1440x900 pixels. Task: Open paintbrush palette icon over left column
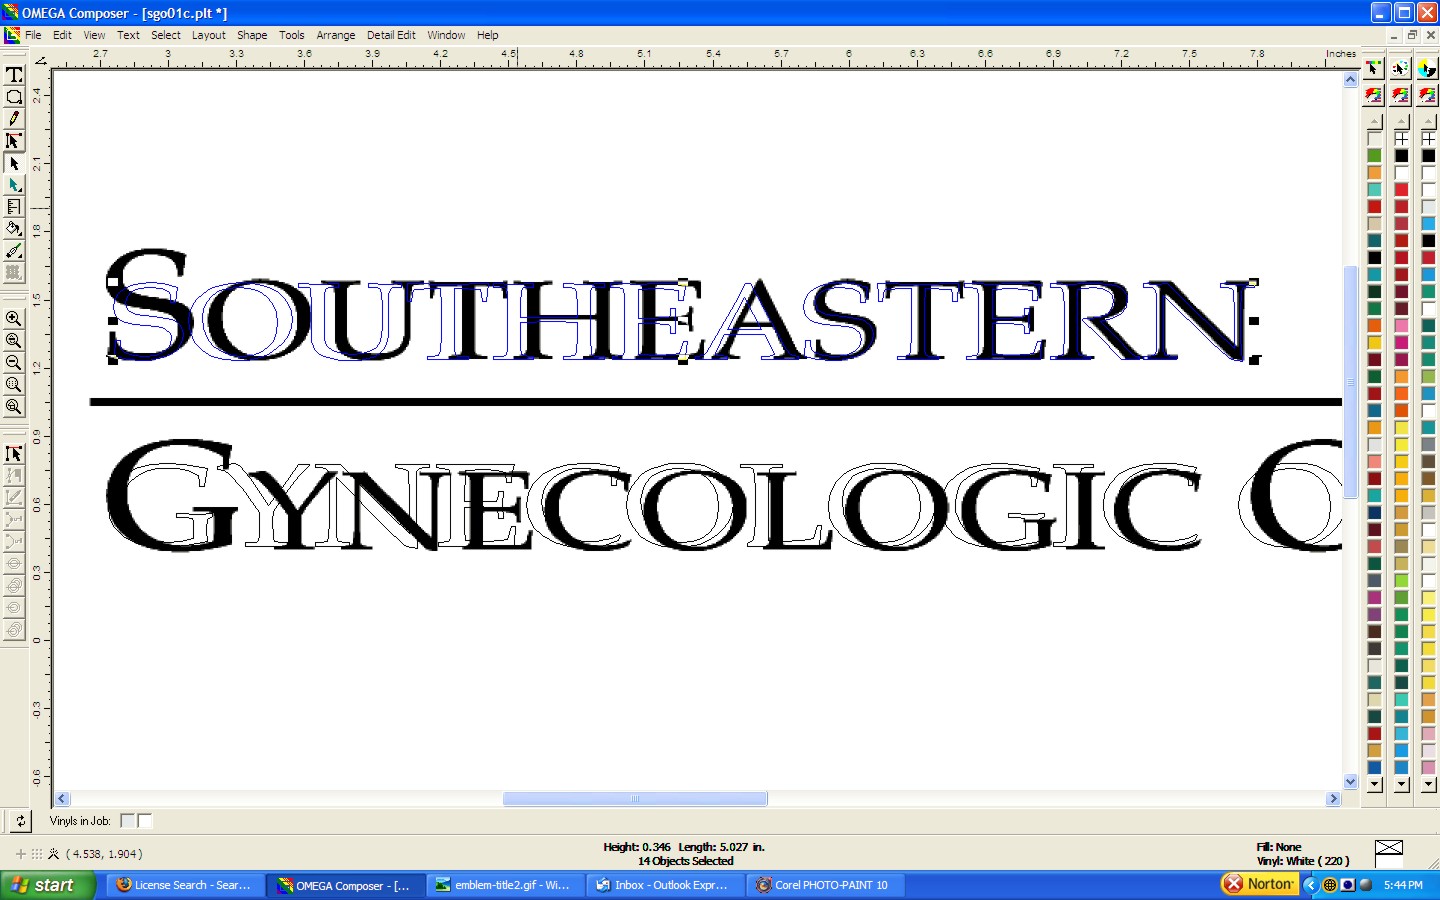pyautogui.click(x=1374, y=95)
